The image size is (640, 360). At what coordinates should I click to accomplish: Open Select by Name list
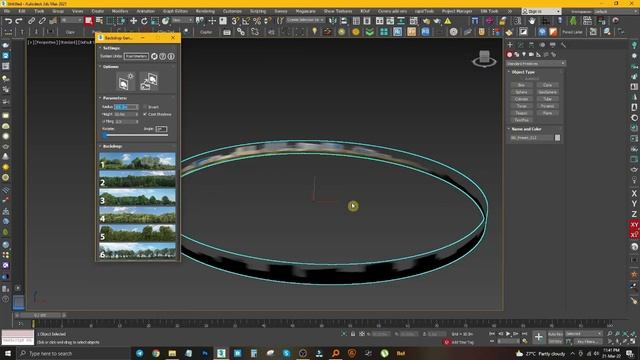tap(99, 21)
